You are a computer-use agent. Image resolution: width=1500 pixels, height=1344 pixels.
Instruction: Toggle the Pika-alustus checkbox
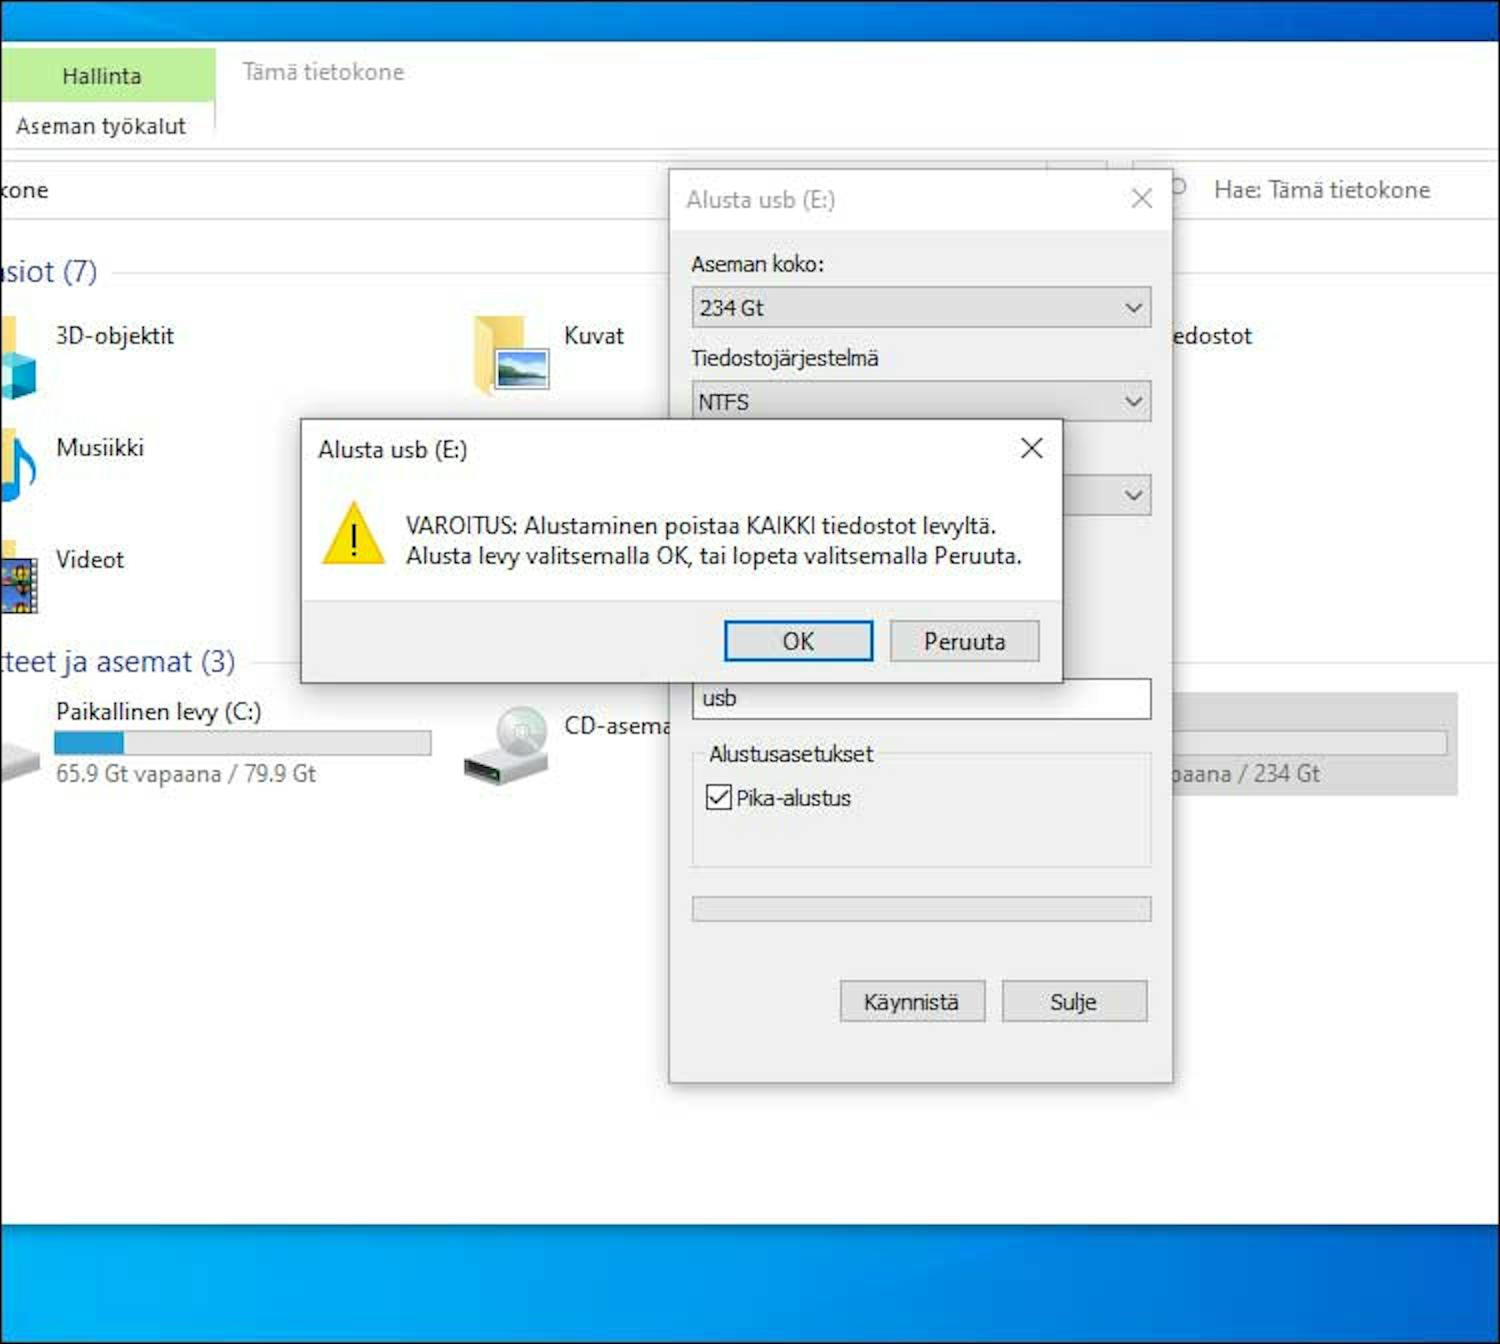click(718, 797)
